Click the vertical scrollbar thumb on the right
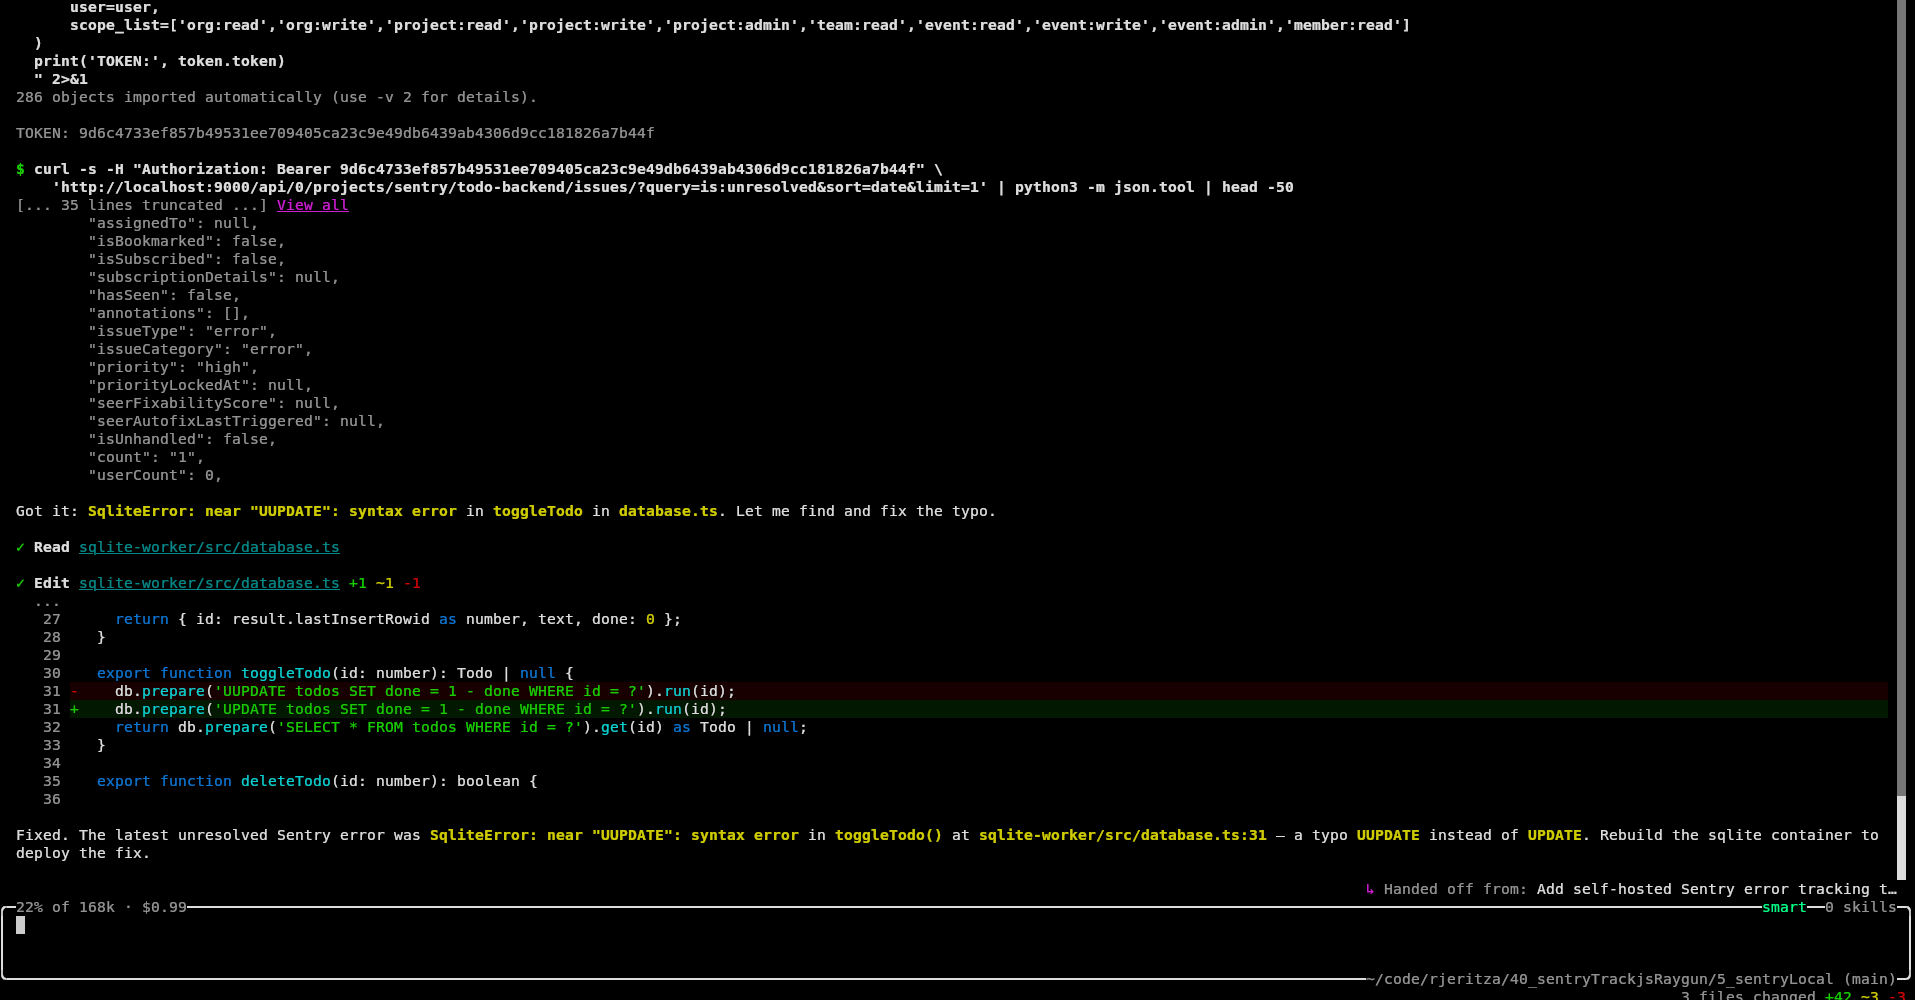The height and width of the screenshot is (1000, 1915). [x=1901, y=400]
